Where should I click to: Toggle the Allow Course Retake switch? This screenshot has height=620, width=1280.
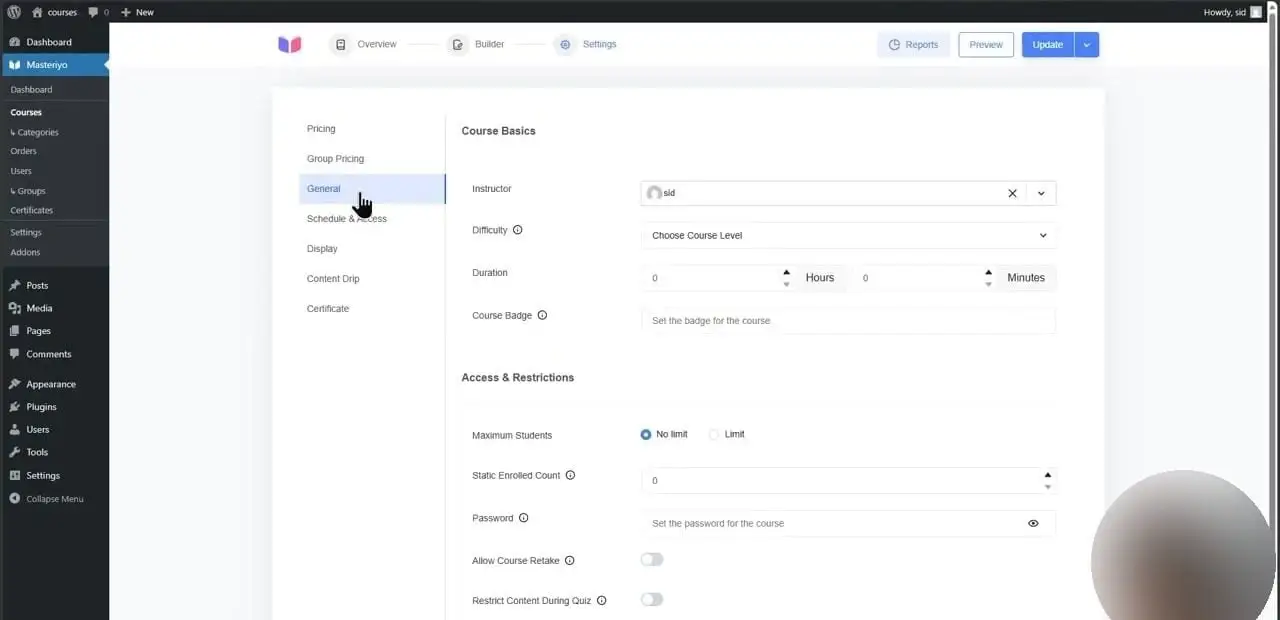(x=652, y=560)
